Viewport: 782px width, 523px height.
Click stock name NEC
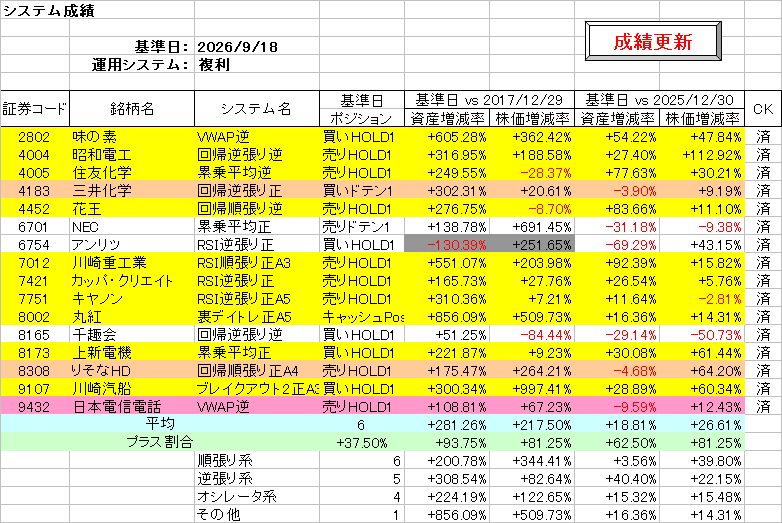coord(85,227)
